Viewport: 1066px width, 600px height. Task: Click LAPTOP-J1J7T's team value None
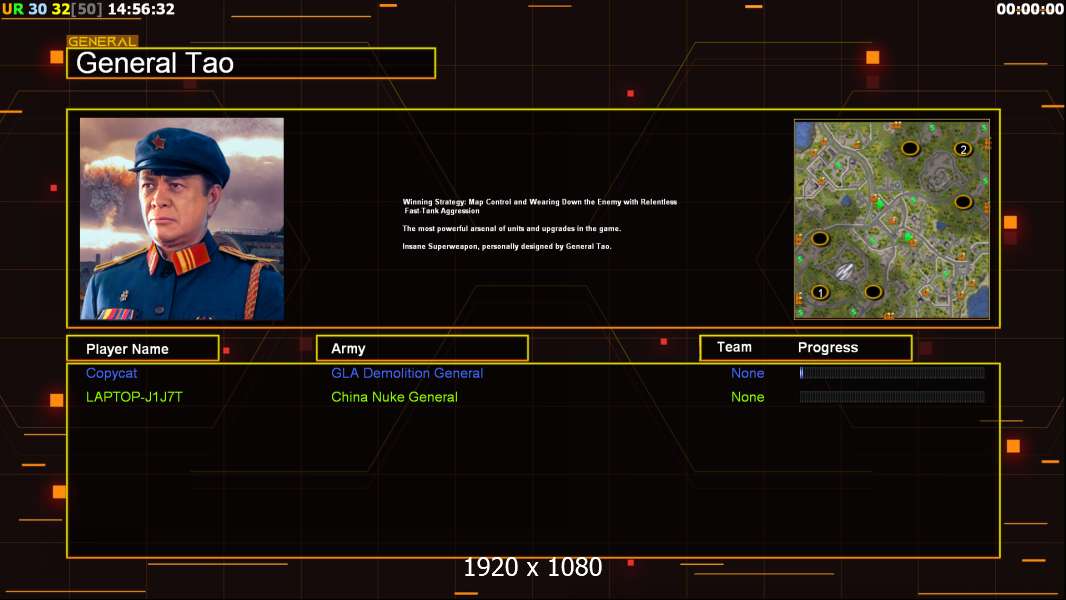pyautogui.click(x=747, y=397)
